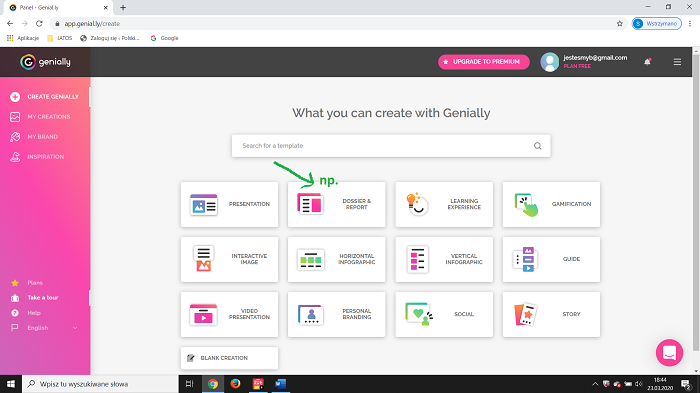
Task: Choose the Learning Experience lightbulb icon
Action: pos(417,205)
